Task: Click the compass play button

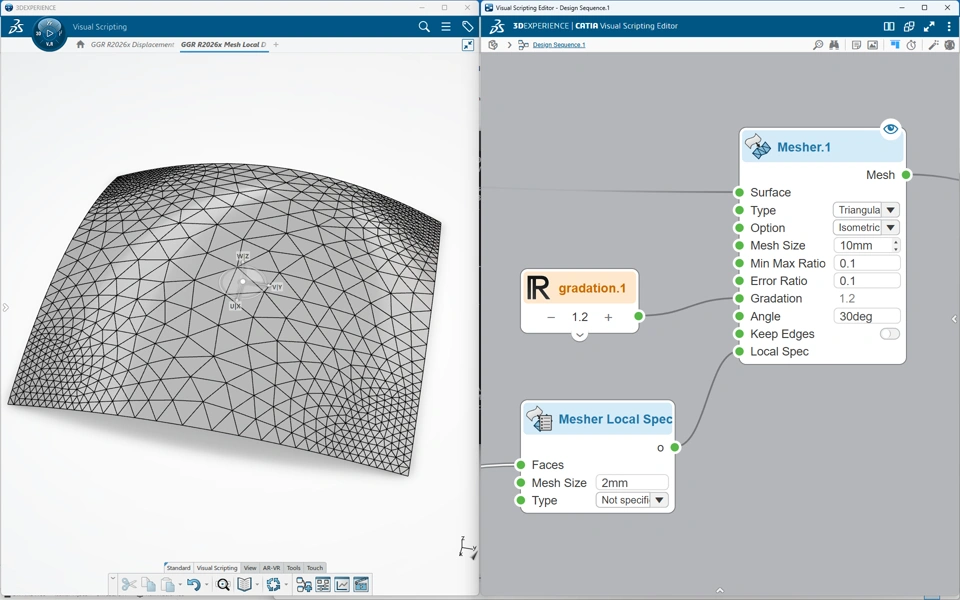Action: 49,33
